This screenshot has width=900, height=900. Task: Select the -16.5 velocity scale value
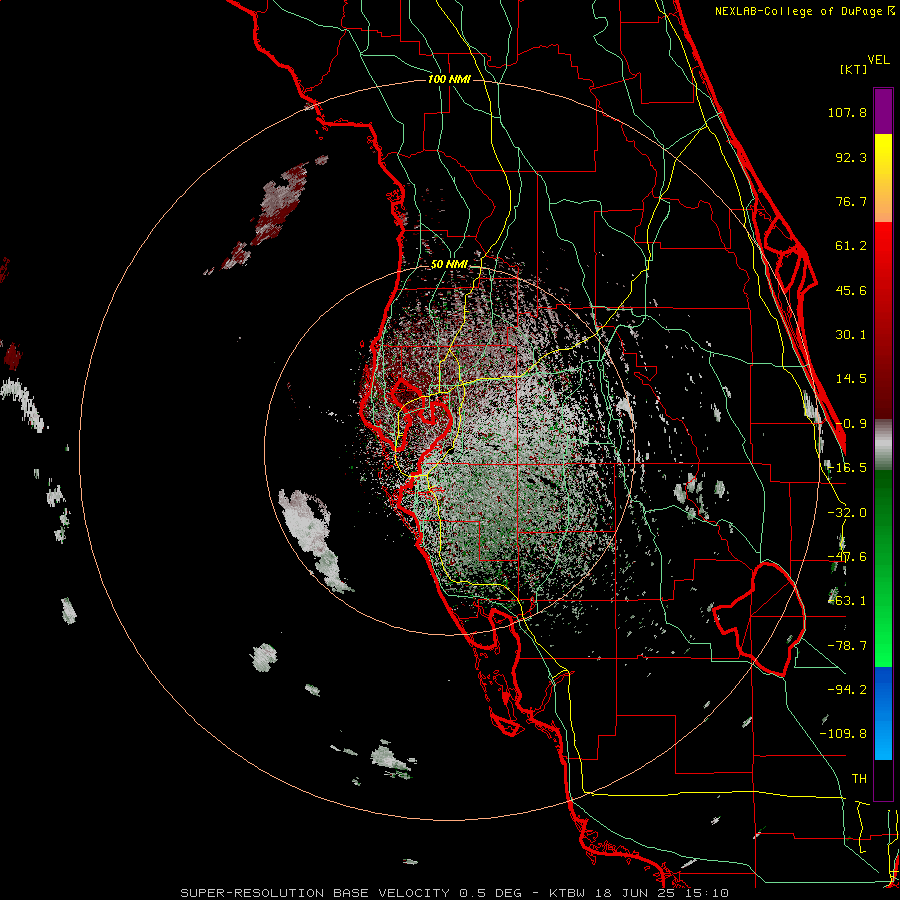847,468
